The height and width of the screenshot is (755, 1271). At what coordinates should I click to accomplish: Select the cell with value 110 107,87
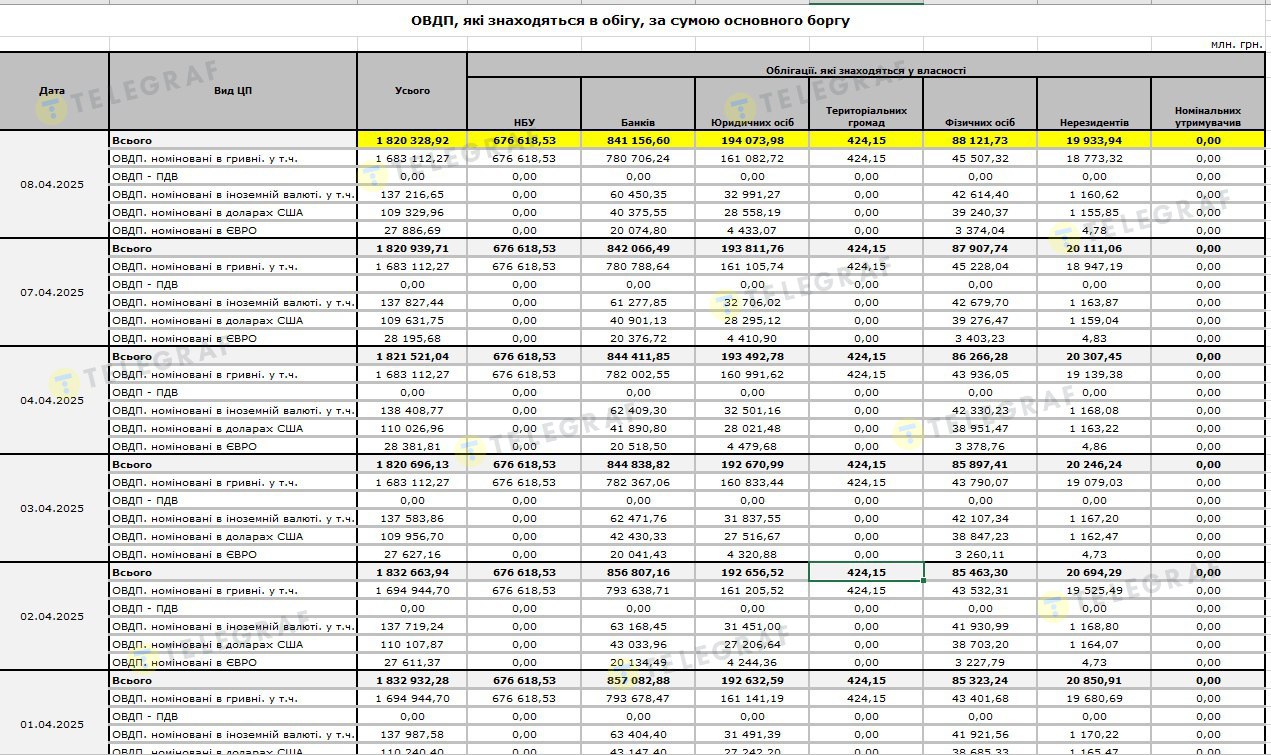(412, 644)
